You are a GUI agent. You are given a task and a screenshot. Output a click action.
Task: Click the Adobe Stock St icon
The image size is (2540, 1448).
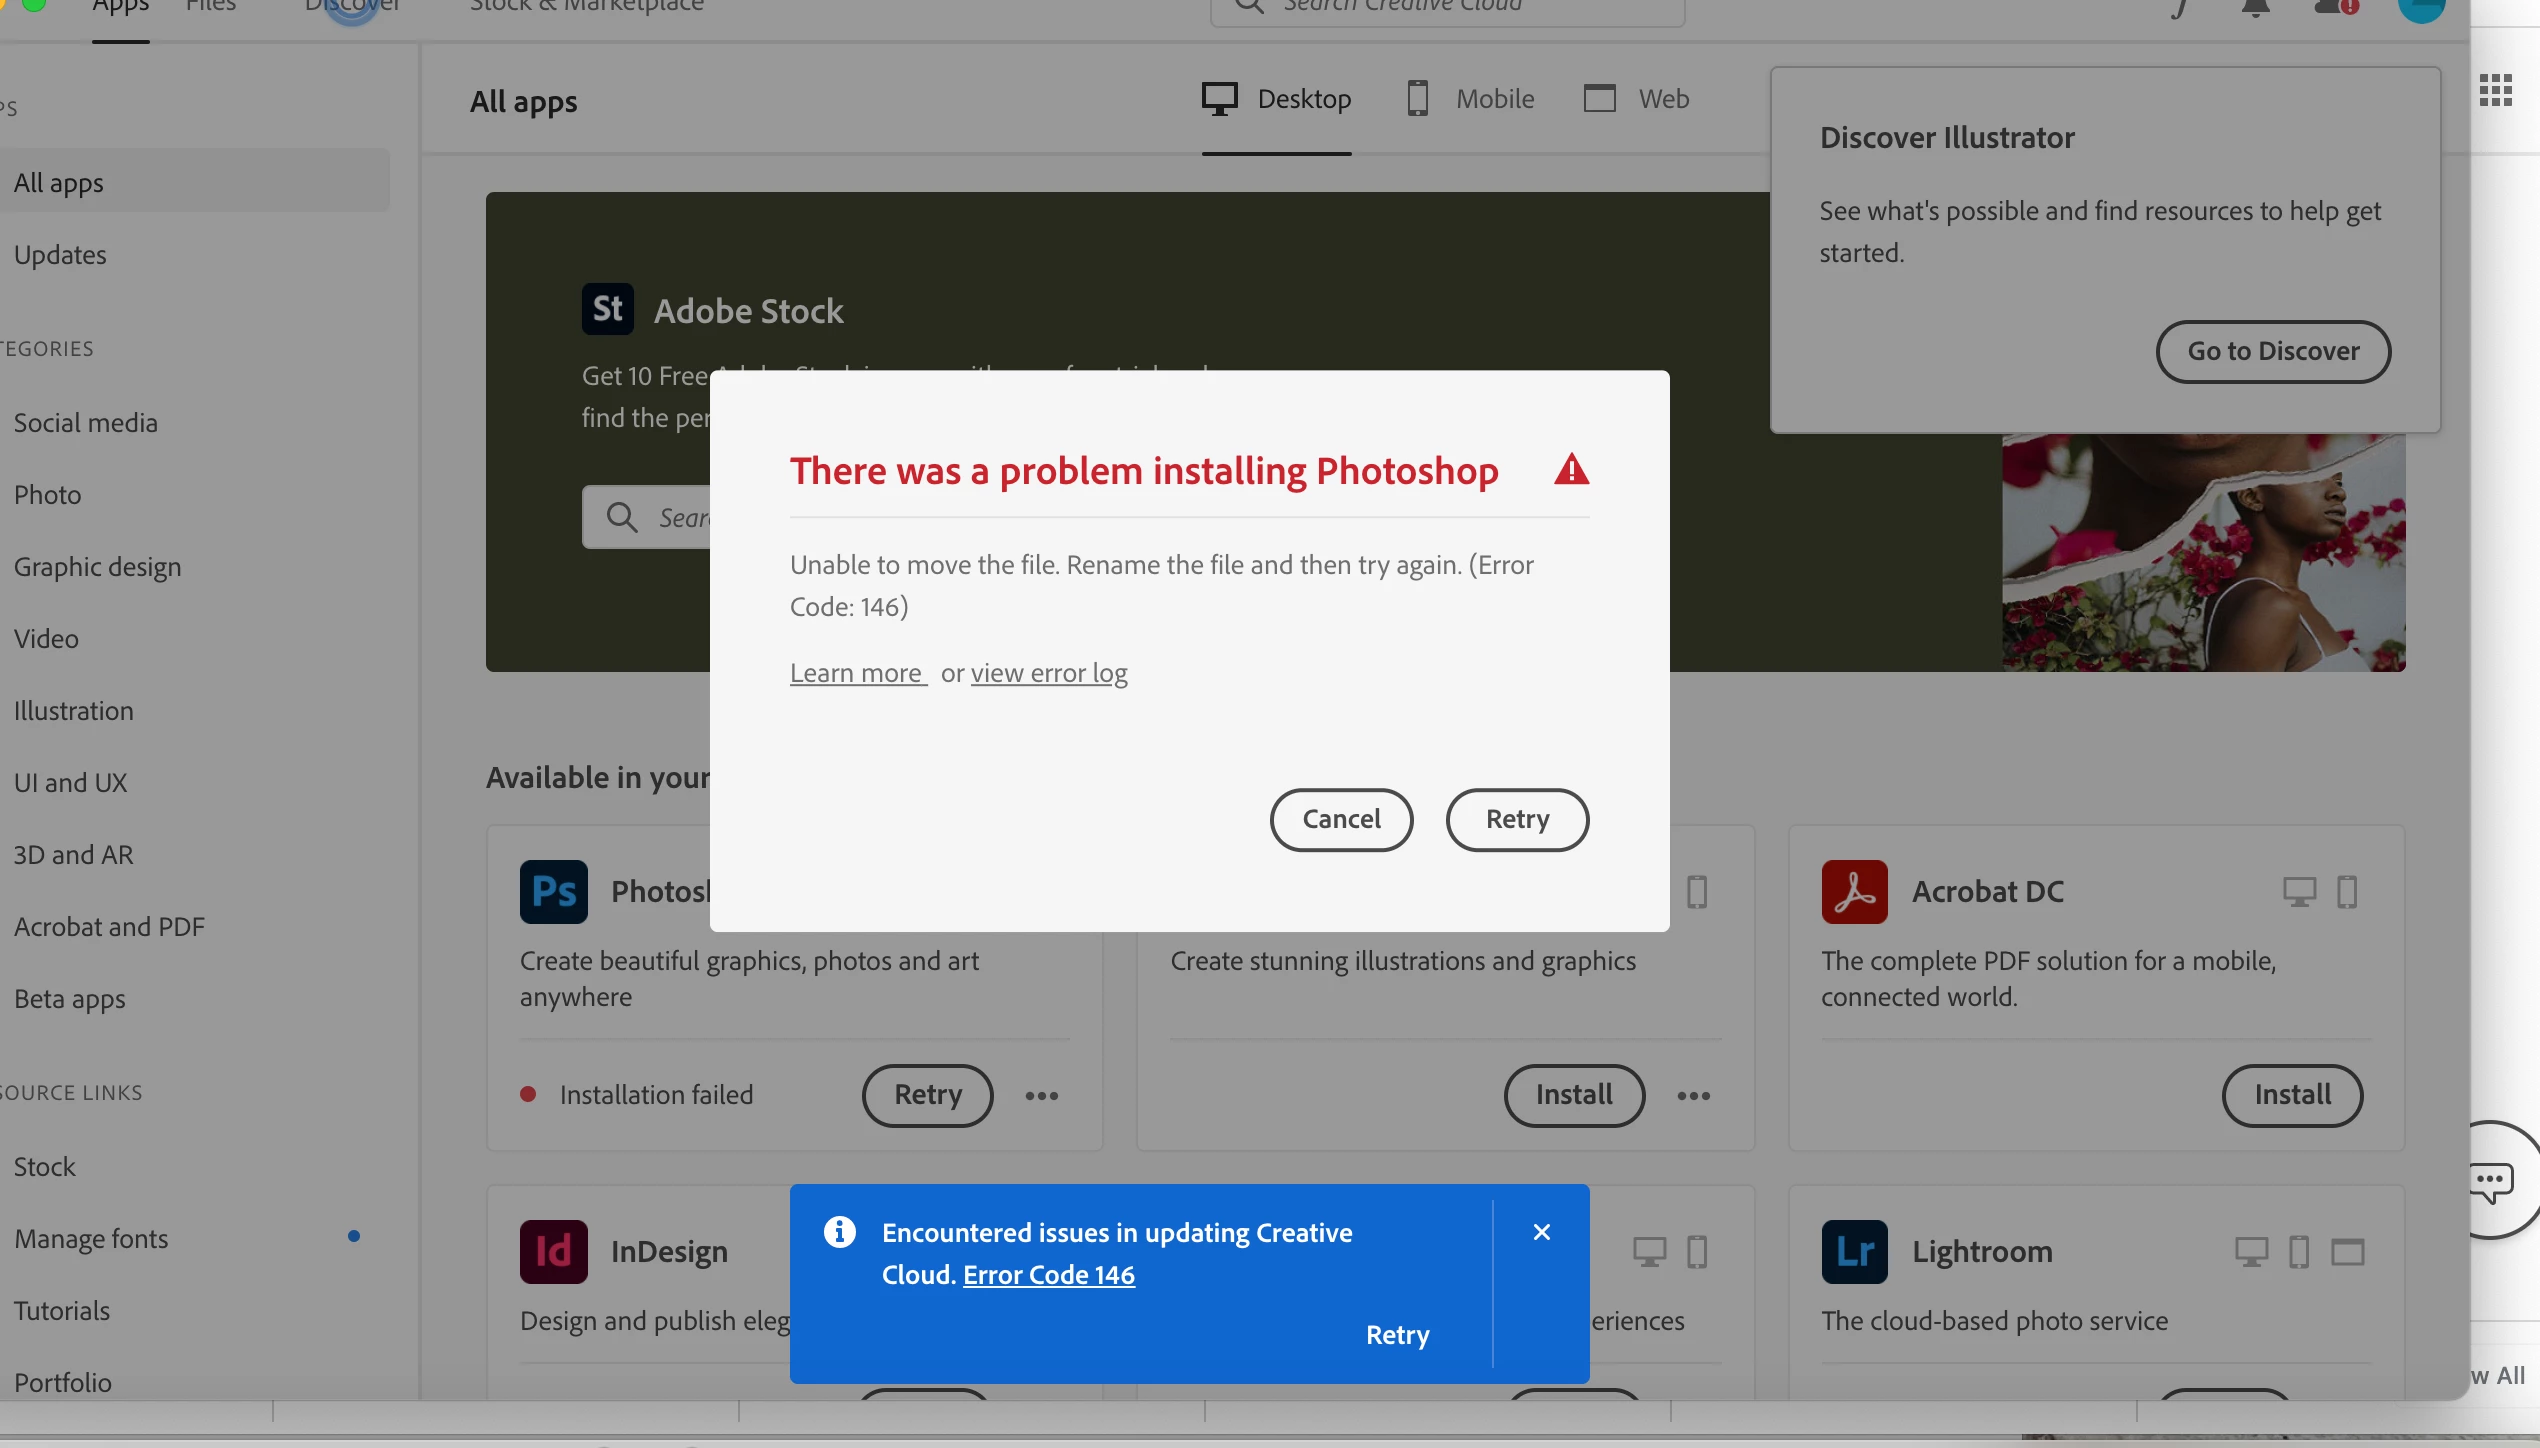607,309
